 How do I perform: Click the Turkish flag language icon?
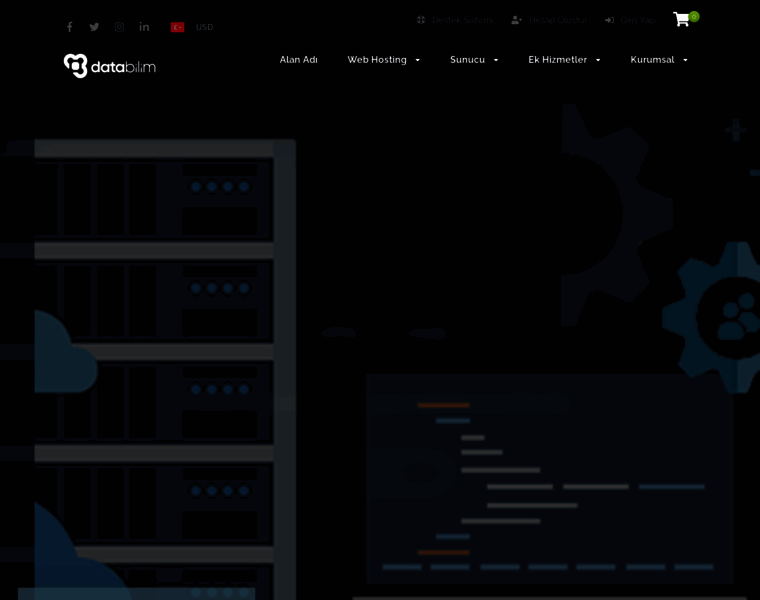[177, 27]
